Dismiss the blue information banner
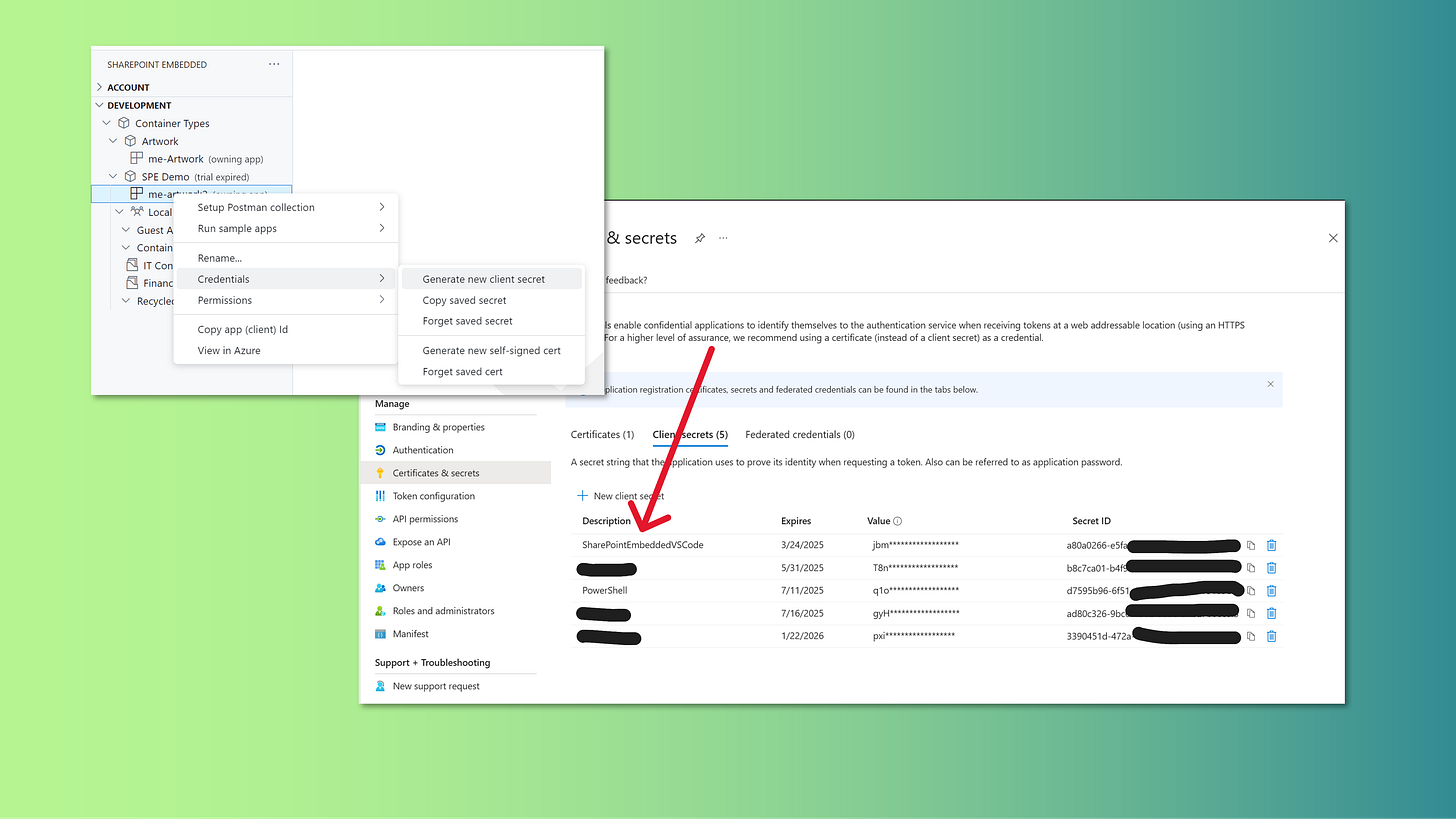Screen dimensions: 1456x819 coord(1270,384)
